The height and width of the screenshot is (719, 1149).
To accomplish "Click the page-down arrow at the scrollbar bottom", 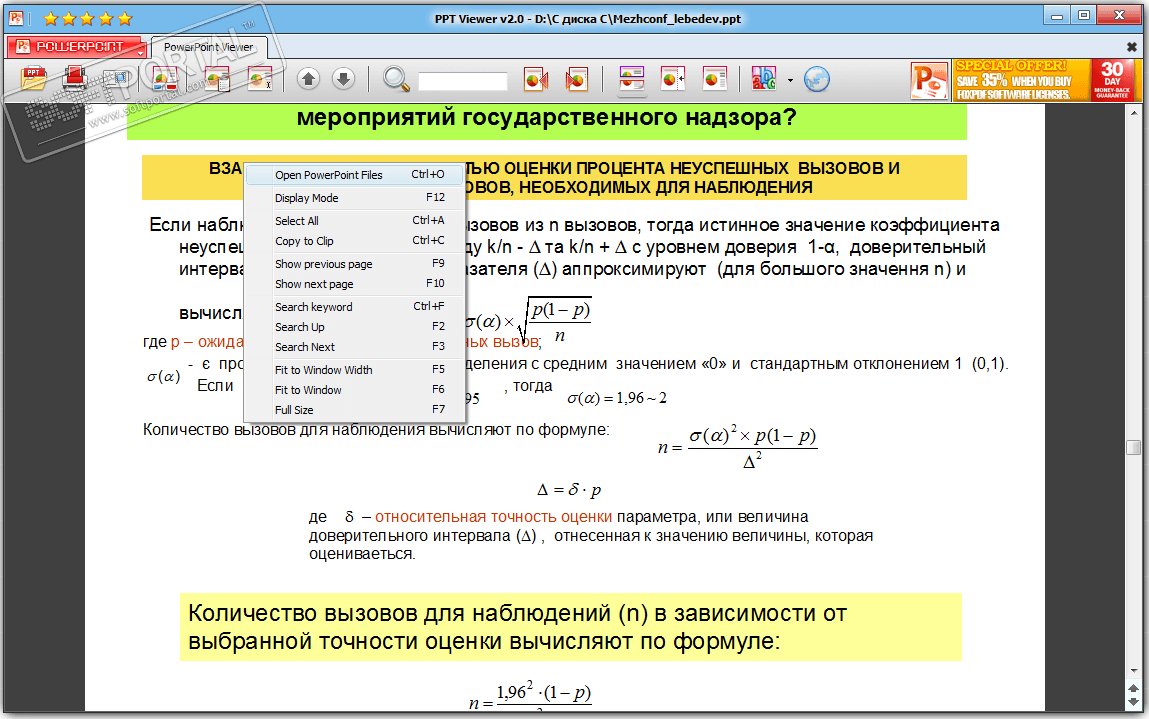I will pos(1134,701).
